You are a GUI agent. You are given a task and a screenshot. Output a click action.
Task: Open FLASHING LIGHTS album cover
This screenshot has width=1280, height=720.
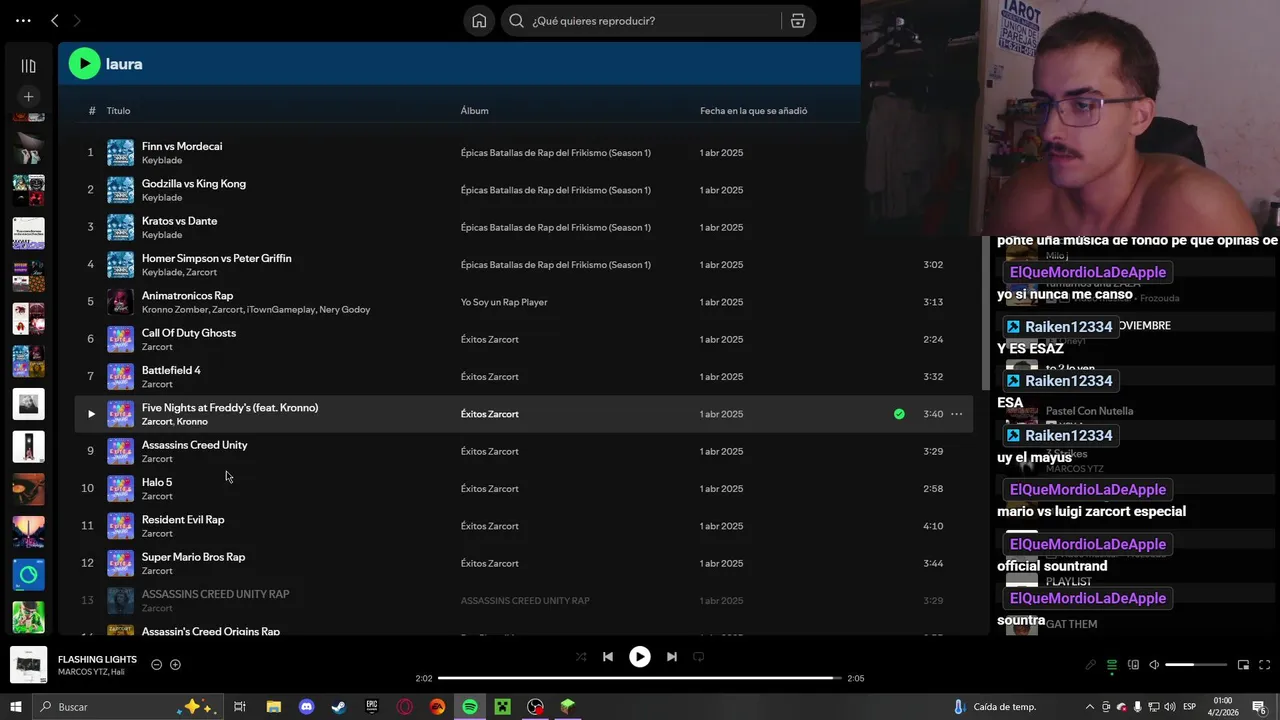pos(28,665)
